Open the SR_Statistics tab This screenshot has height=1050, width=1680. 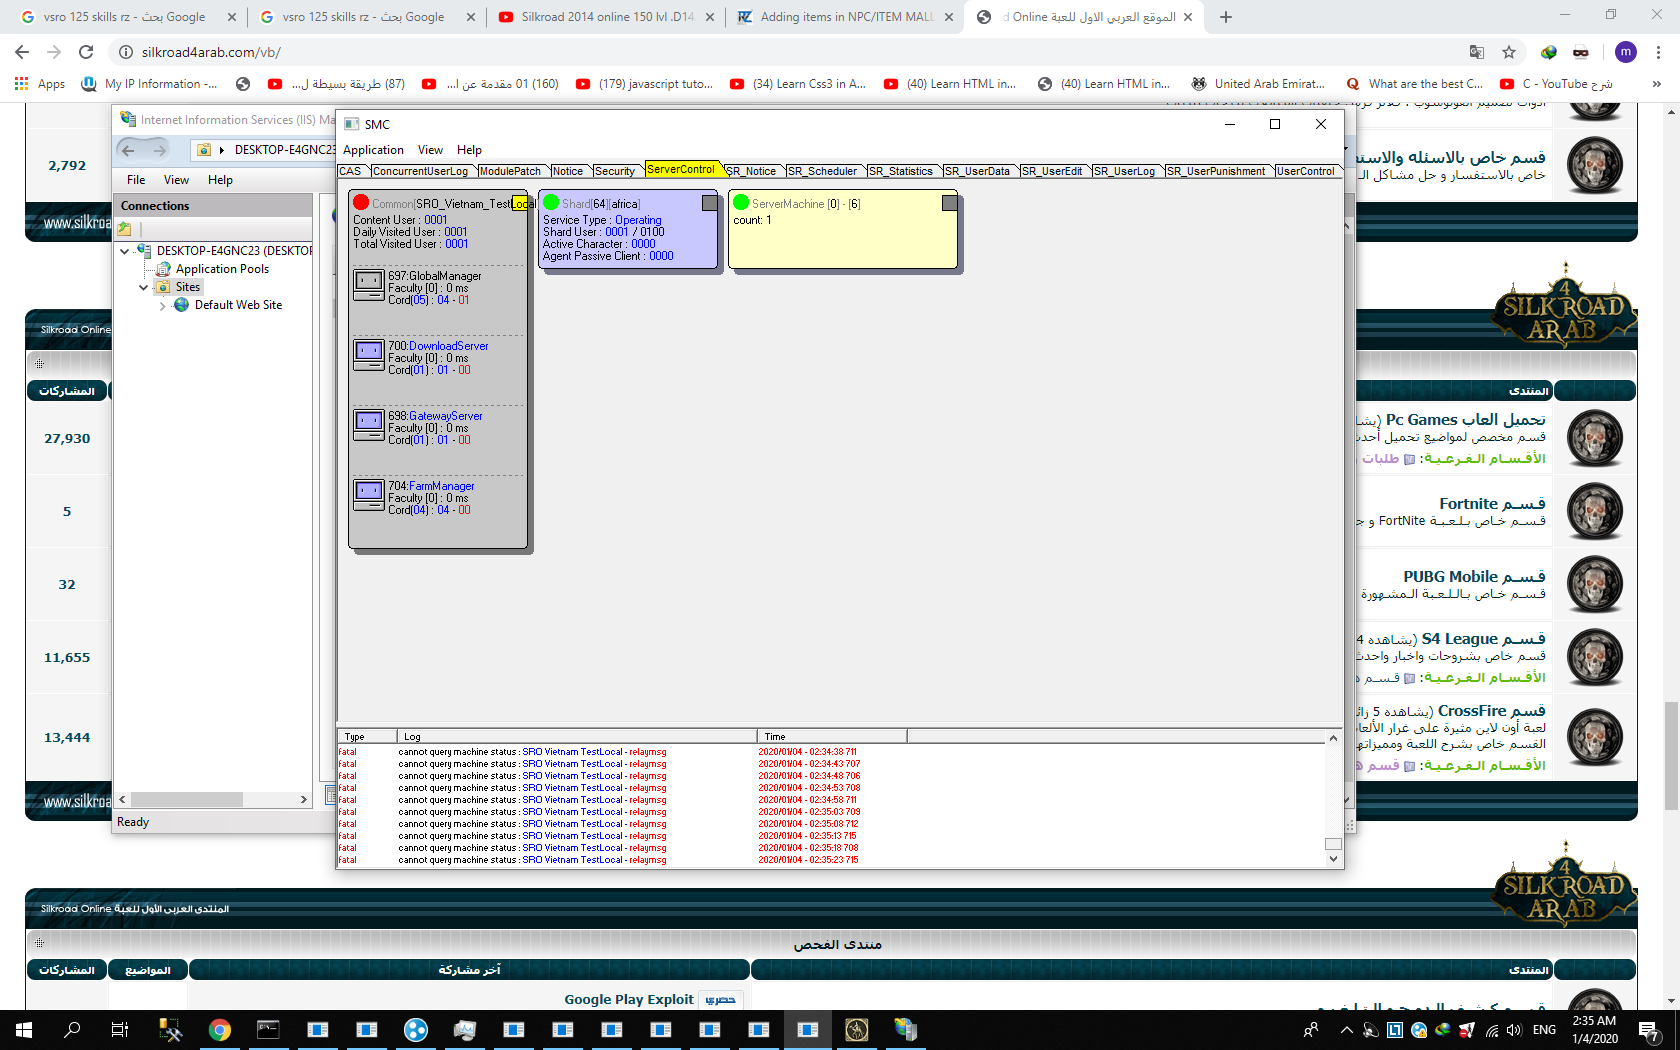900,171
